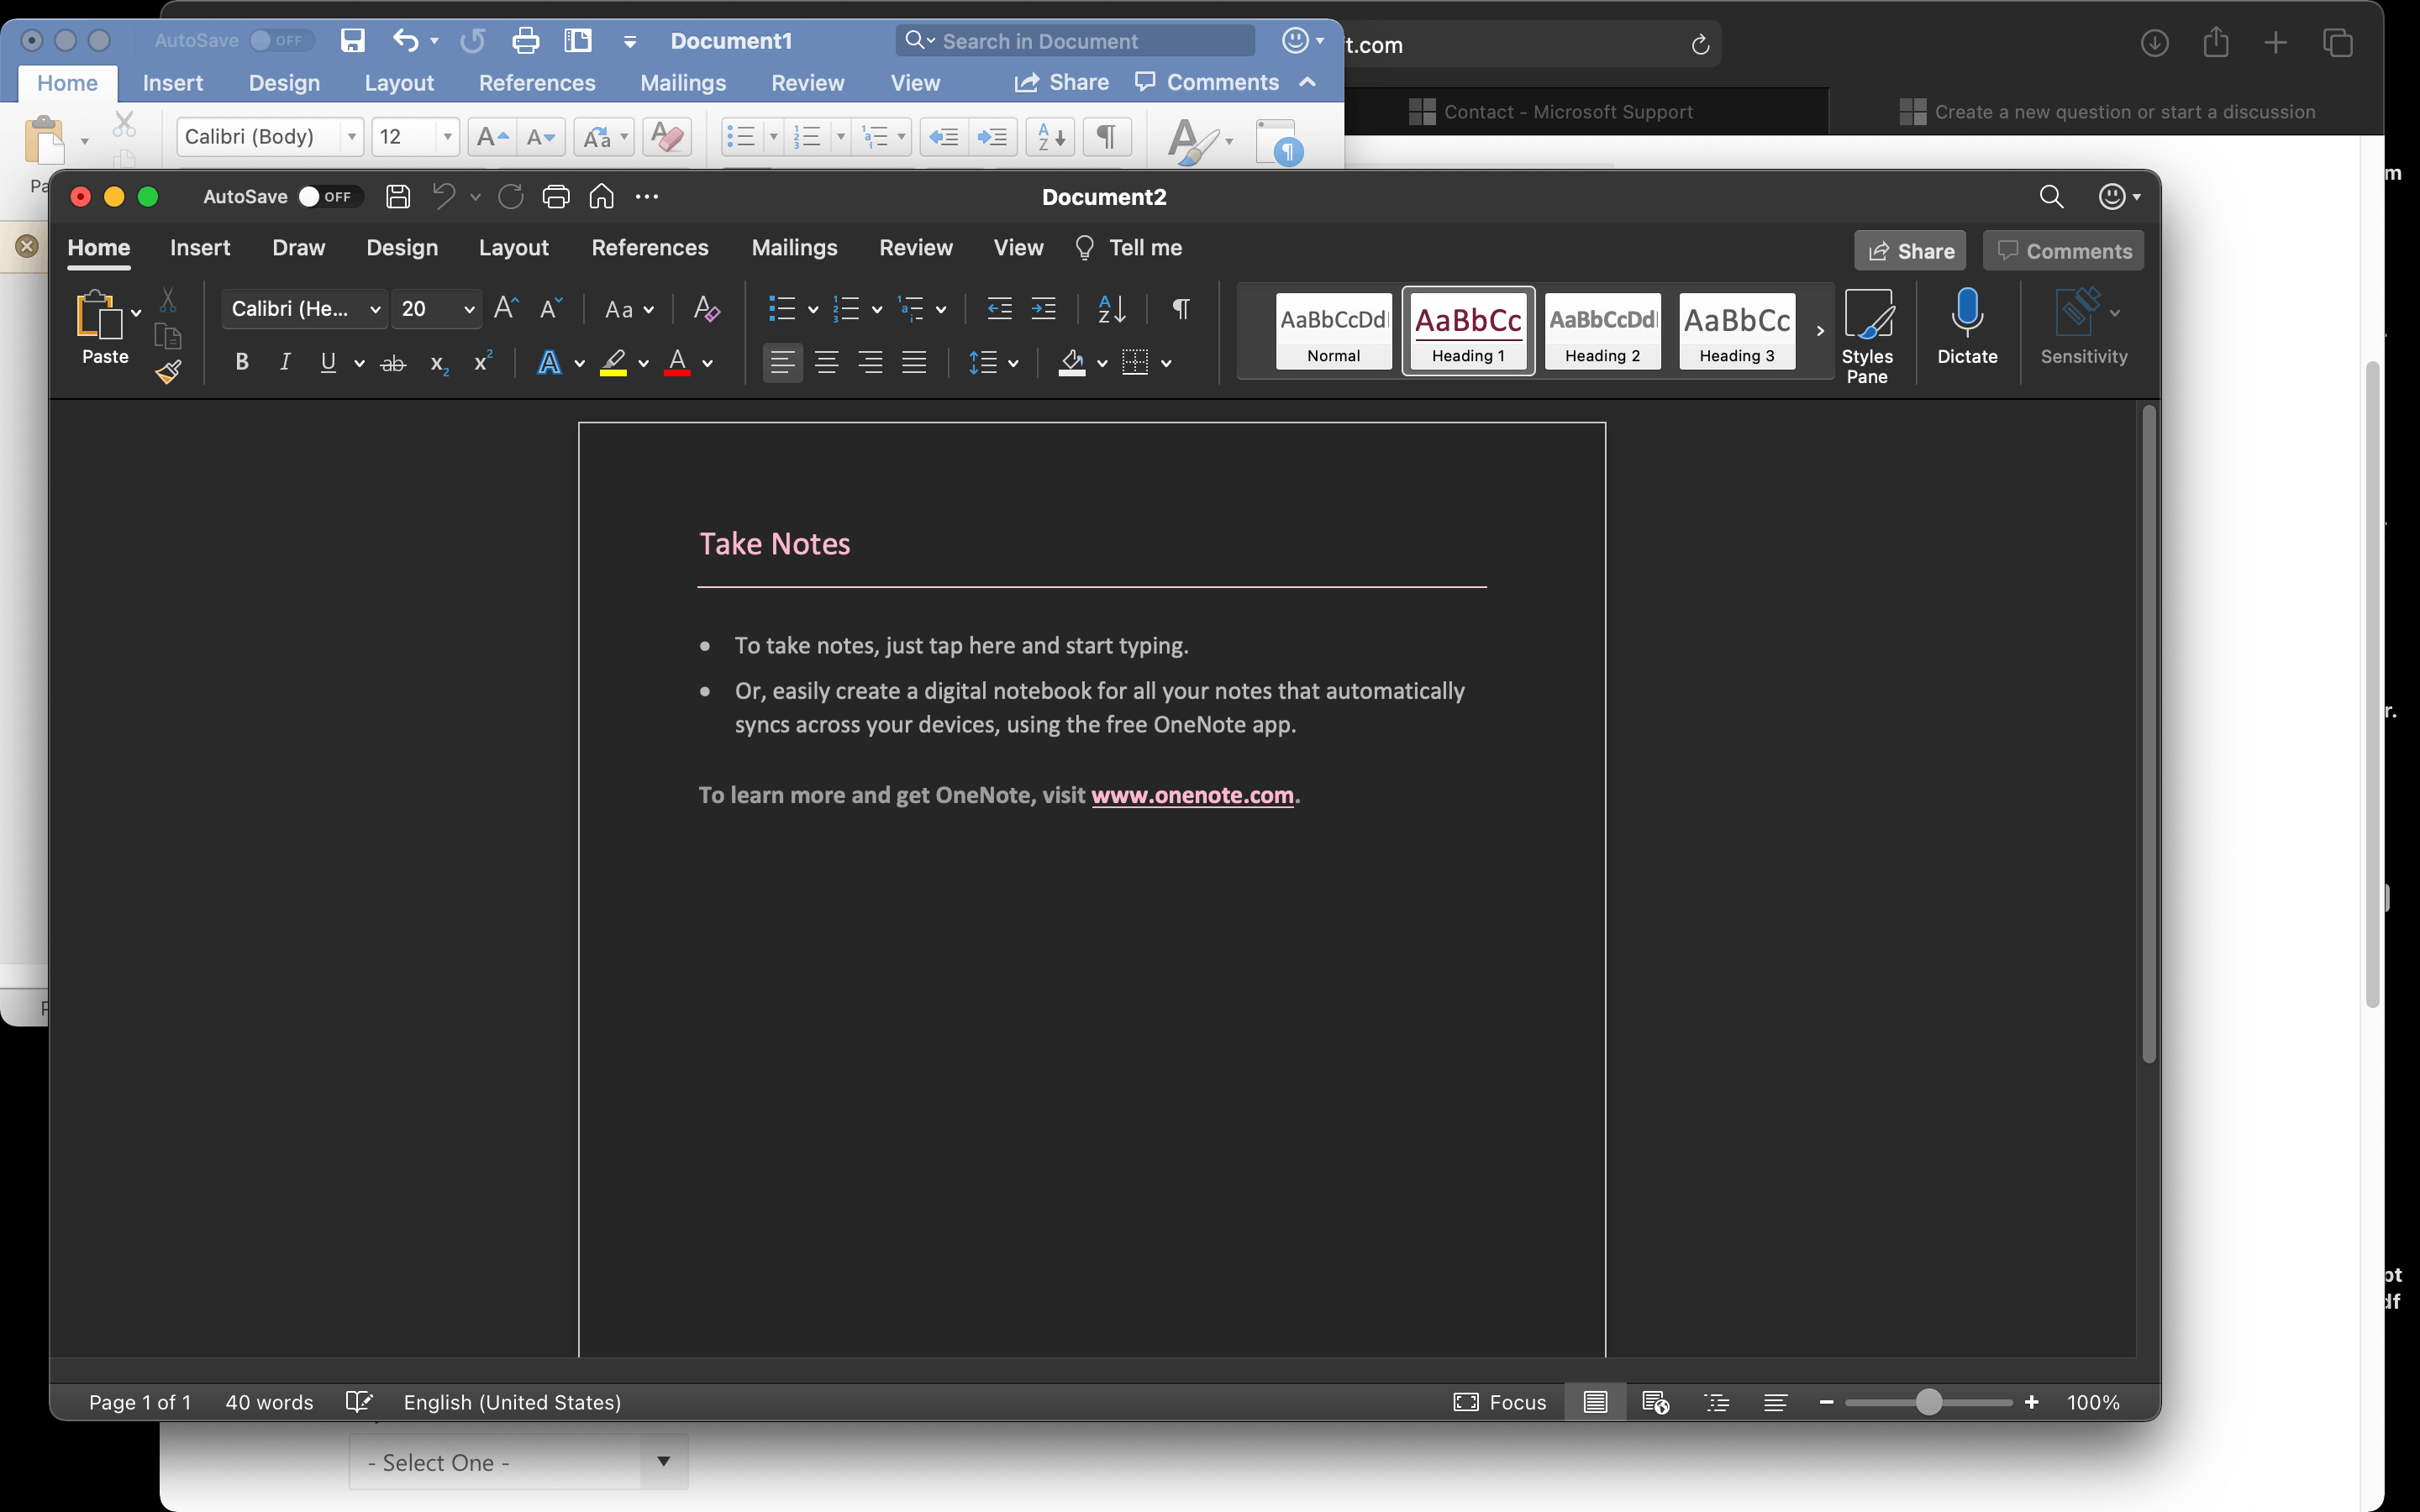
Task: Click the Format Painter brush icon
Action: tap(168, 373)
